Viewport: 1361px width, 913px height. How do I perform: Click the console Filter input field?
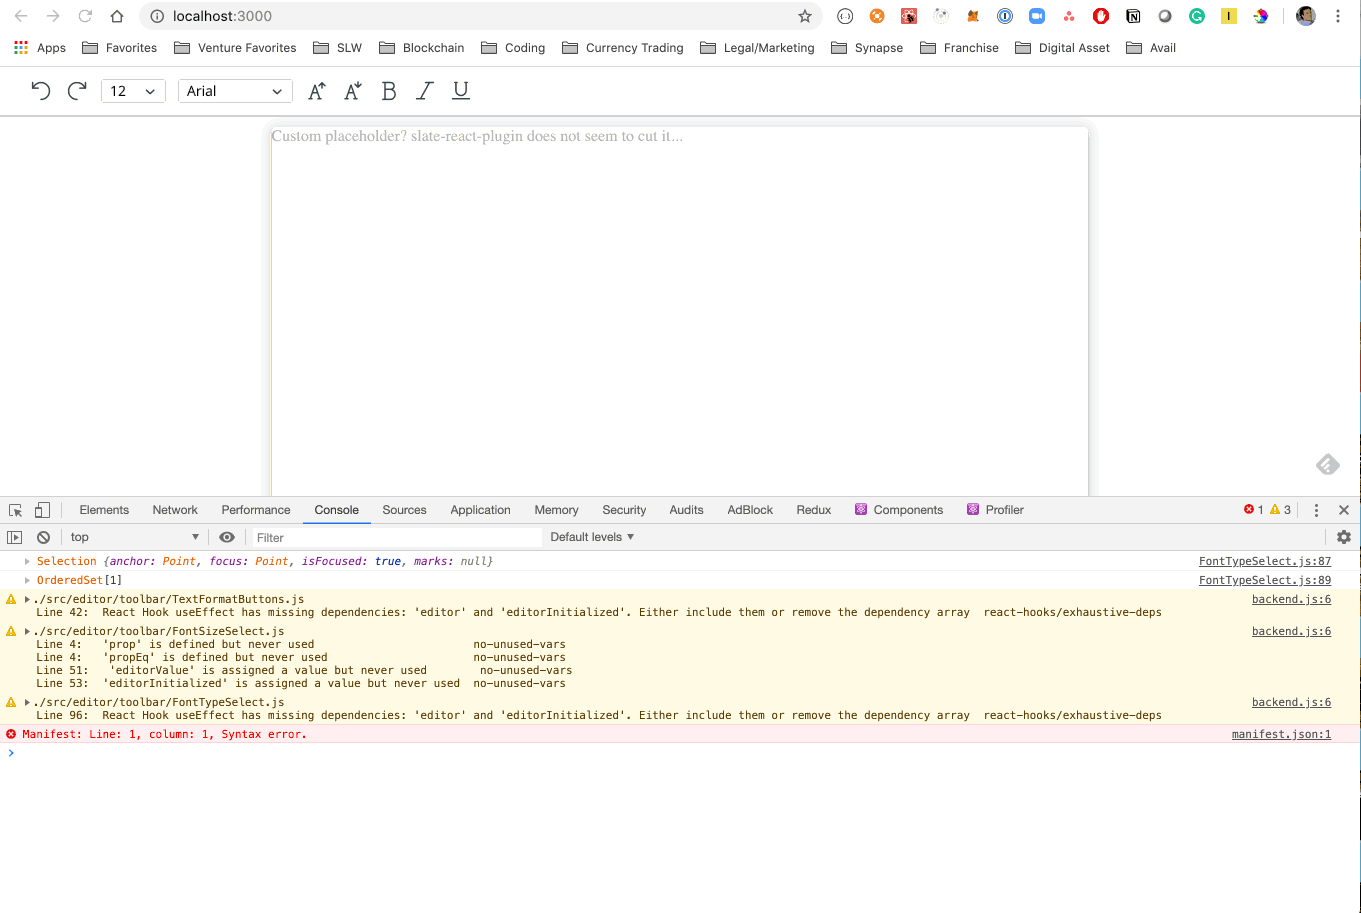pos(395,537)
